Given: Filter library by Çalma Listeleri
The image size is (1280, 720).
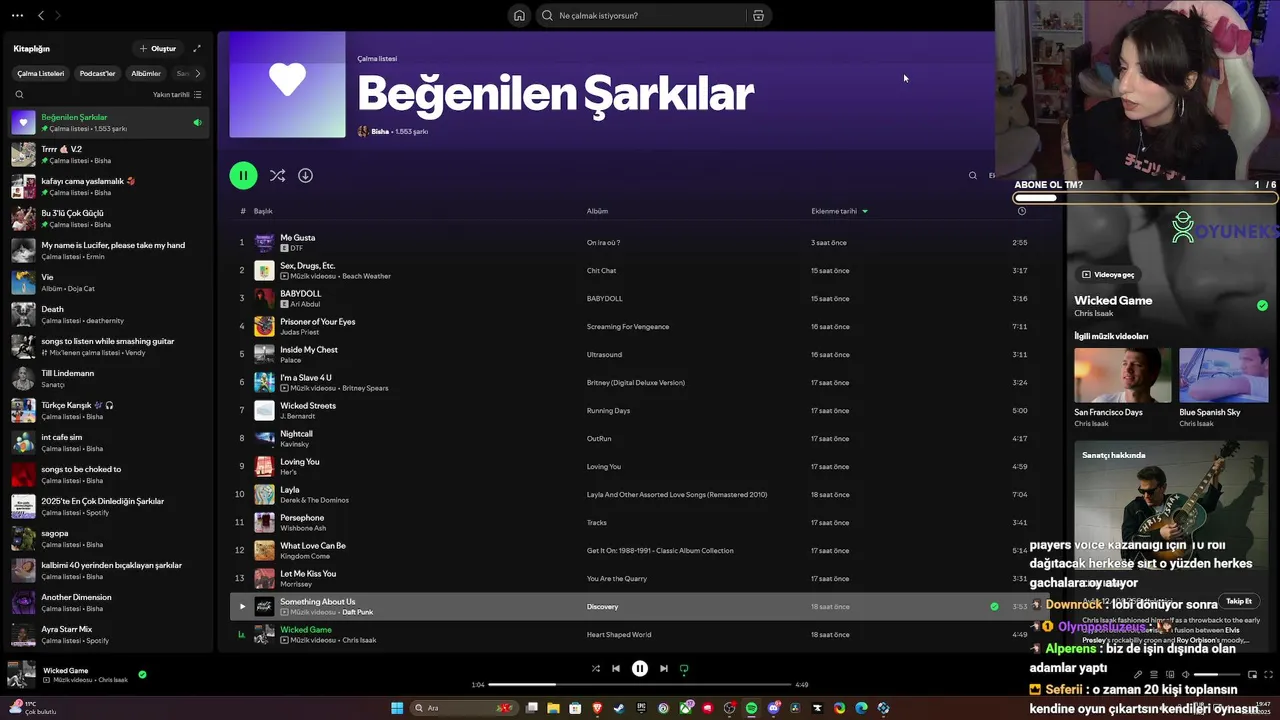Looking at the screenshot, I should tap(40, 73).
